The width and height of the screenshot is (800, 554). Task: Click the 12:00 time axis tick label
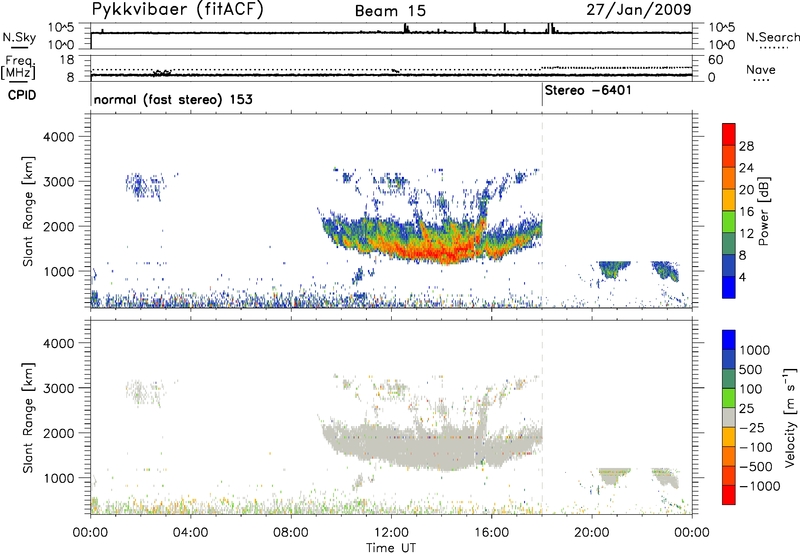[x=391, y=533]
